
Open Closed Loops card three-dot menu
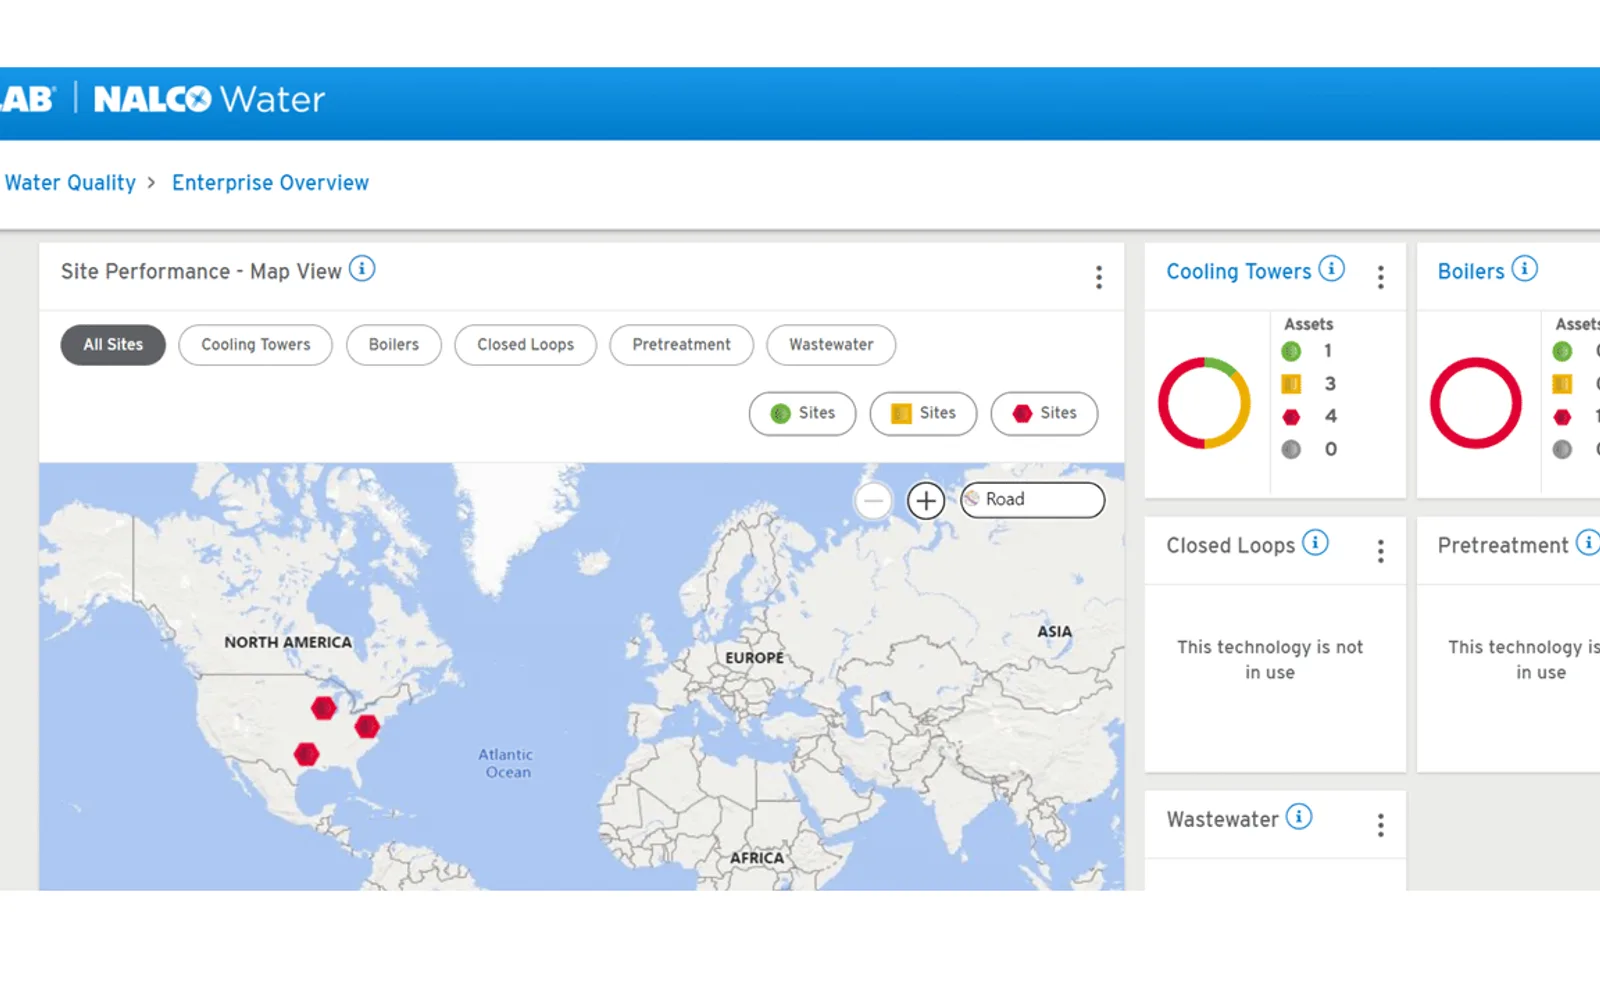[x=1381, y=551]
